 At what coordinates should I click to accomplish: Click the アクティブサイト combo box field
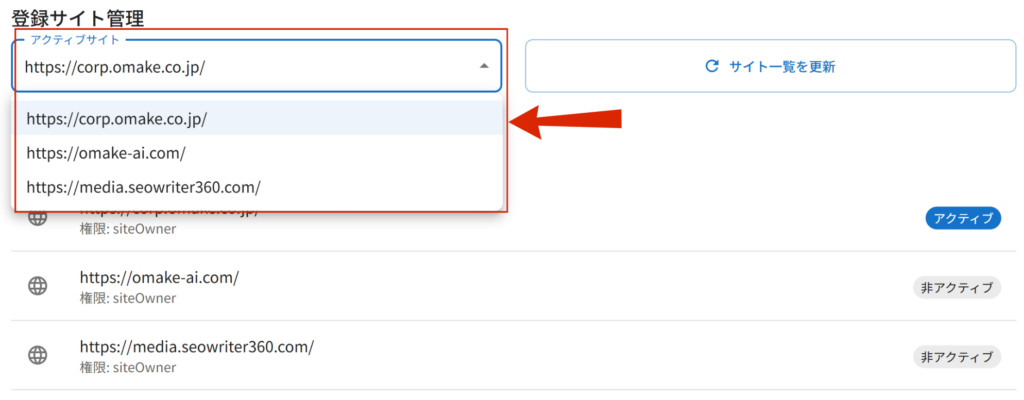click(x=257, y=66)
